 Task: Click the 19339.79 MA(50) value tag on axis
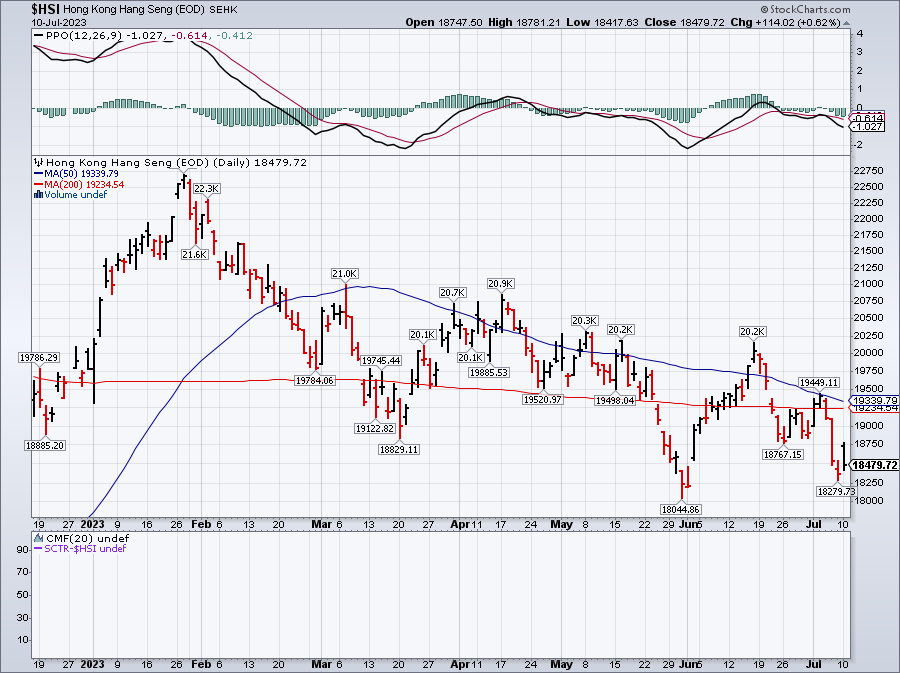pyautogui.click(x=872, y=400)
